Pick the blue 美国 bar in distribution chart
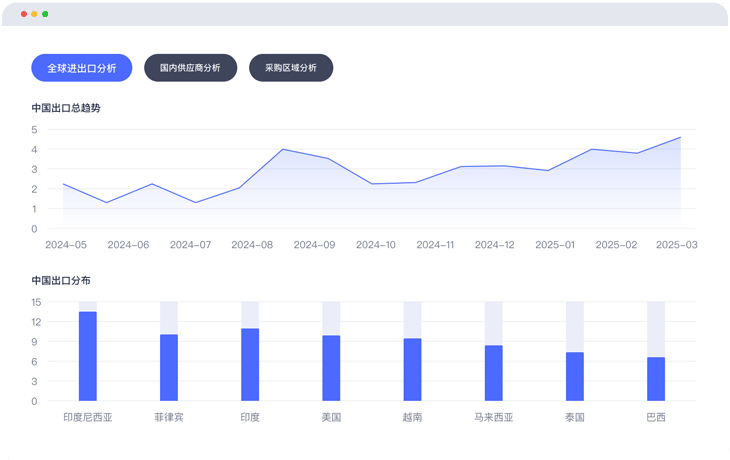 pos(331,368)
